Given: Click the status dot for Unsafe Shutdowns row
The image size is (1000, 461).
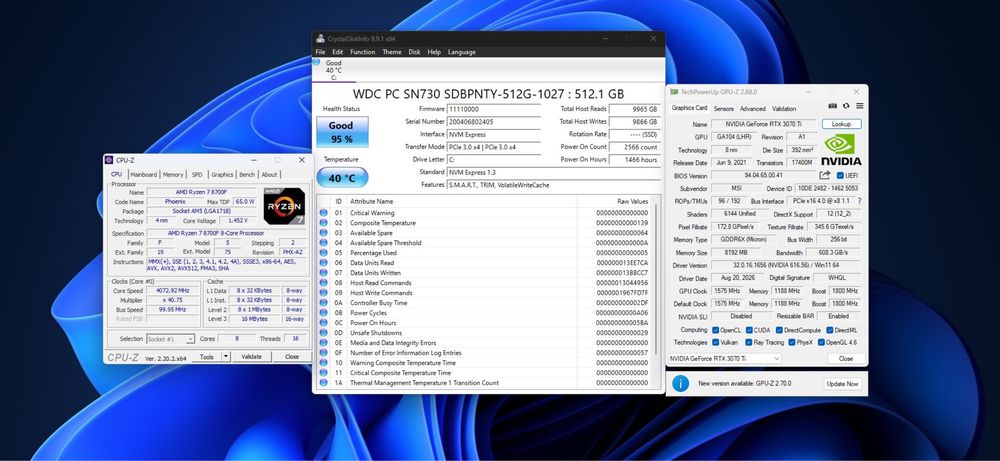Looking at the screenshot, I should tap(323, 333).
